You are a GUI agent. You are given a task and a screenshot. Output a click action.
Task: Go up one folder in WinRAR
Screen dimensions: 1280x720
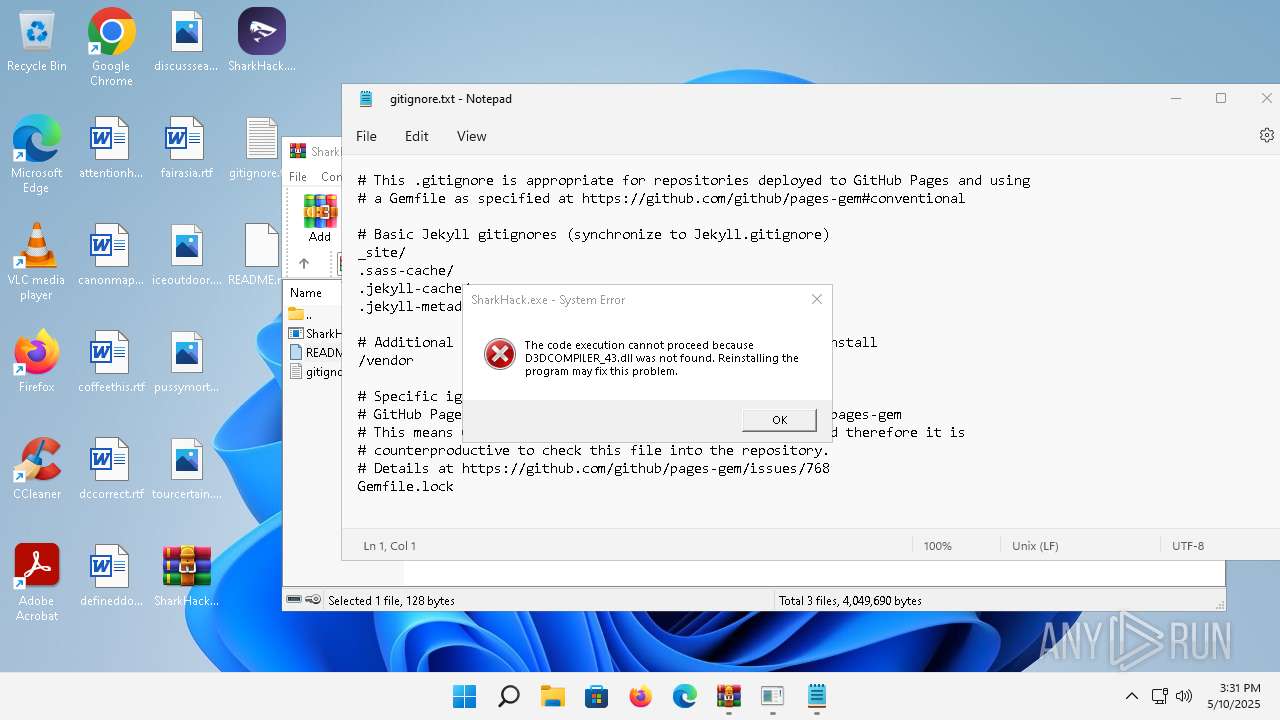point(304,263)
